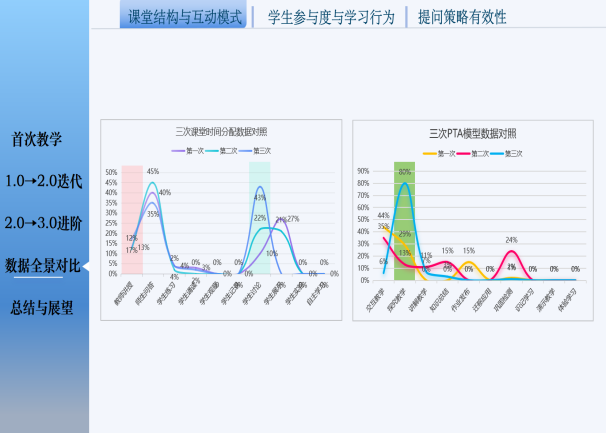Click the pink highlighted band in time chart

(132, 220)
